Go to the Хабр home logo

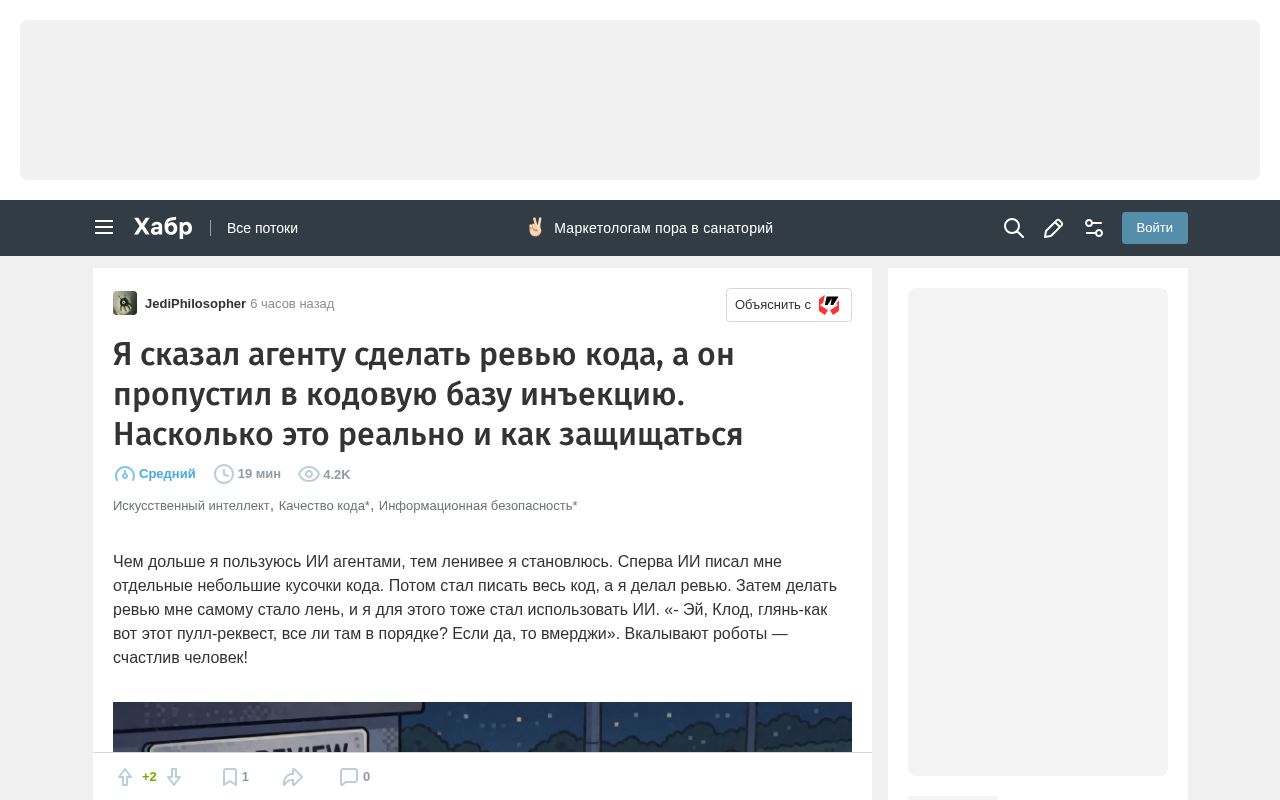pos(163,228)
